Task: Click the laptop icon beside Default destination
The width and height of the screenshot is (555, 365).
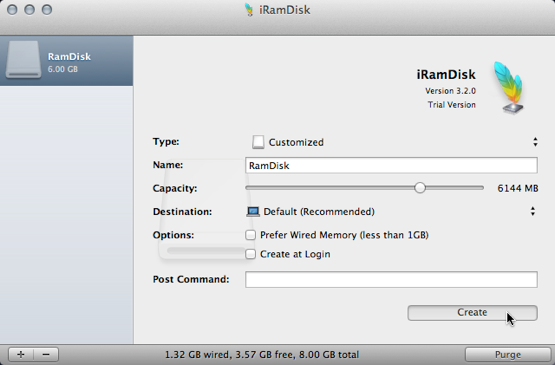Action: click(x=253, y=212)
